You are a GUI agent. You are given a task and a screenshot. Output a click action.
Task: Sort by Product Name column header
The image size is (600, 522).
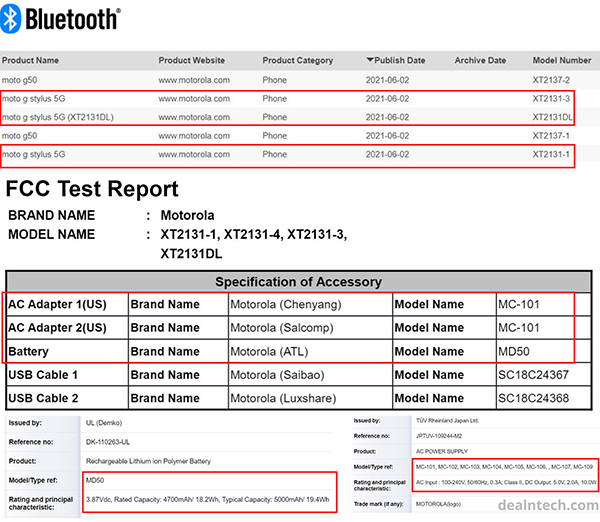(x=29, y=60)
